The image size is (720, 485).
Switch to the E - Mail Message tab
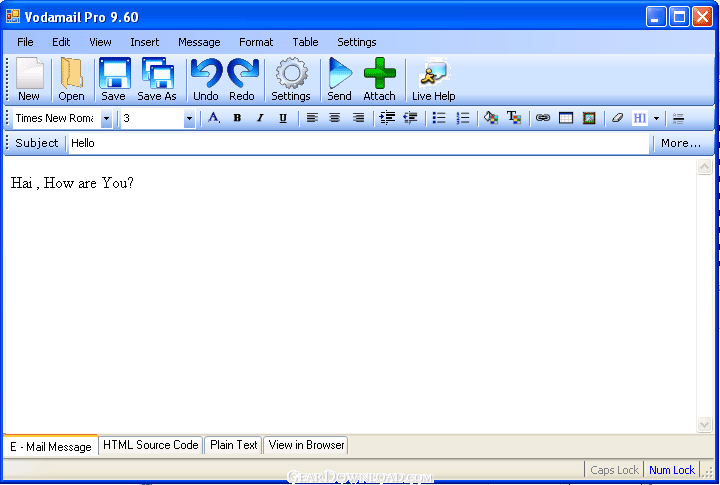(x=51, y=446)
